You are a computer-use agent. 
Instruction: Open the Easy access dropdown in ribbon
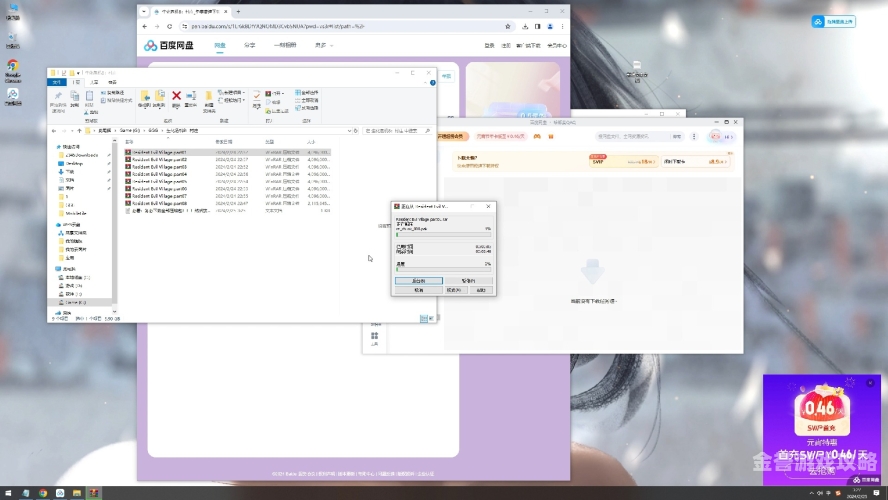coord(231,100)
